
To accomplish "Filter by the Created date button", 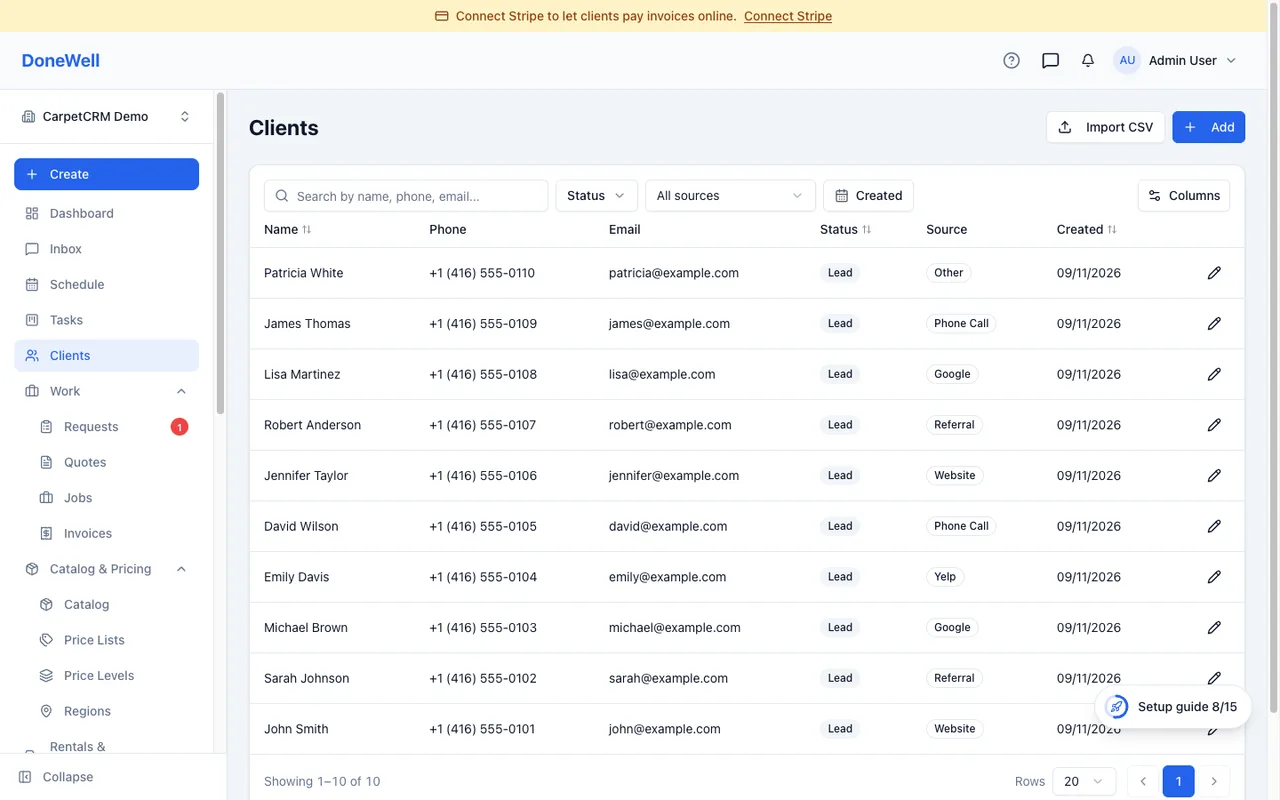I will tap(868, 196).
